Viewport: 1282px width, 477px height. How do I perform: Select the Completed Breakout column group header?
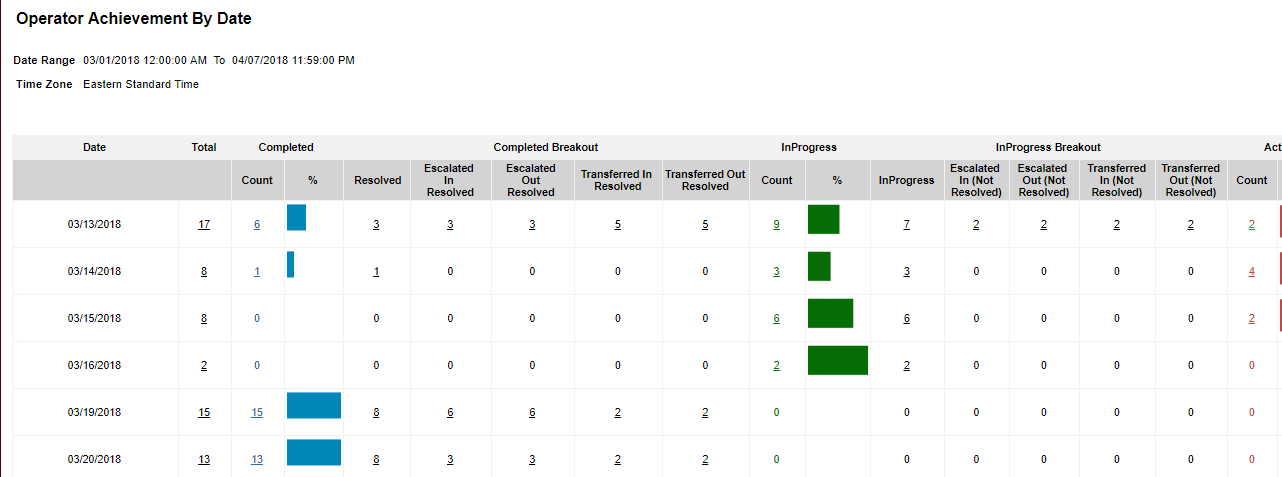(x=546, y=147)
